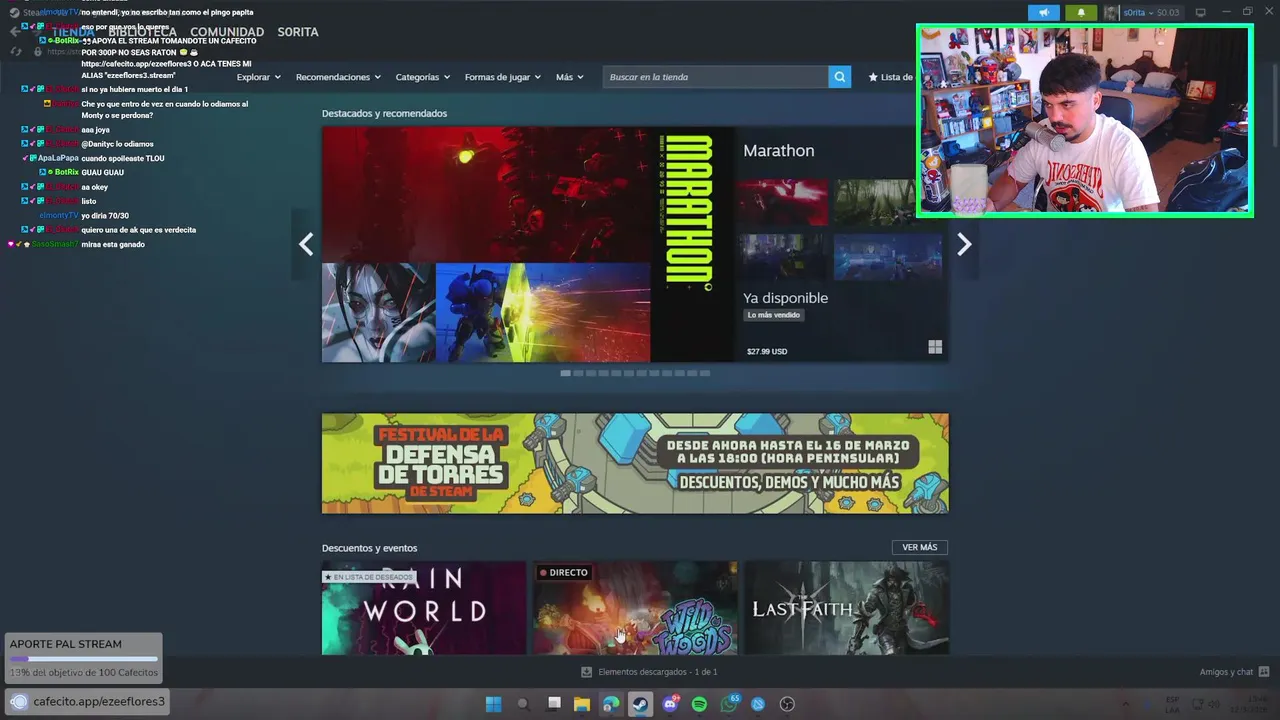Open the S0RITA profile tab
Viewport: 1280px width, 720px height.
point(298,32)
